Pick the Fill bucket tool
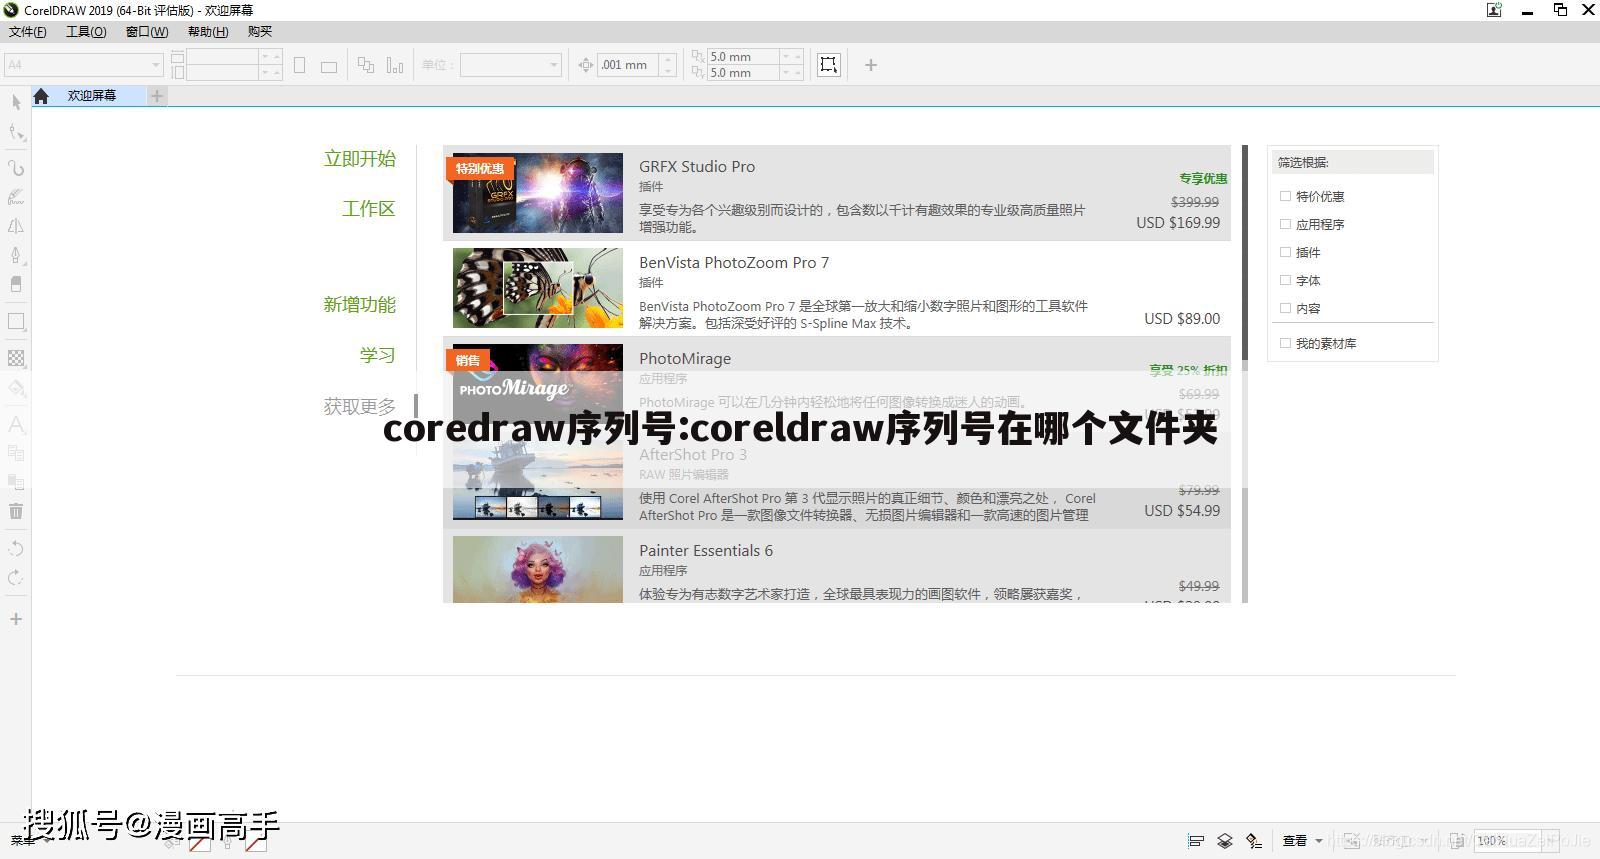 pyautogui.click(x=16, y=388)
